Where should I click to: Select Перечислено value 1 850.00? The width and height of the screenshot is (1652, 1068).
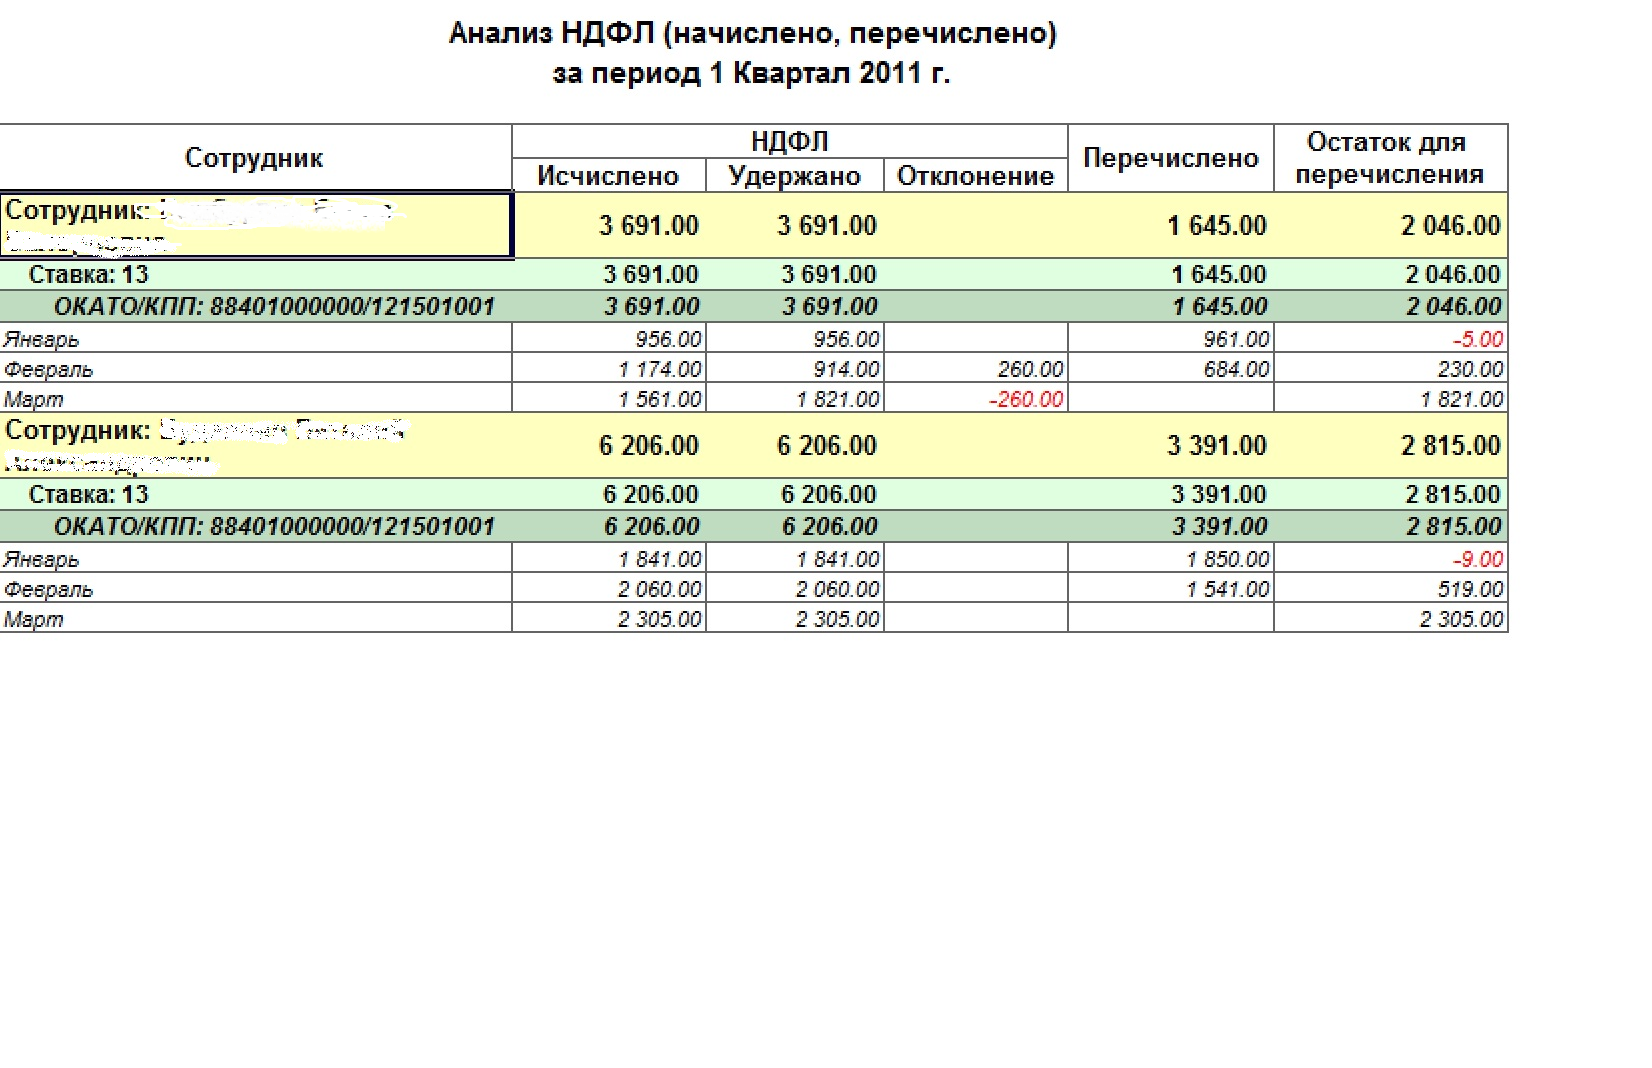tap(1228, 558)
